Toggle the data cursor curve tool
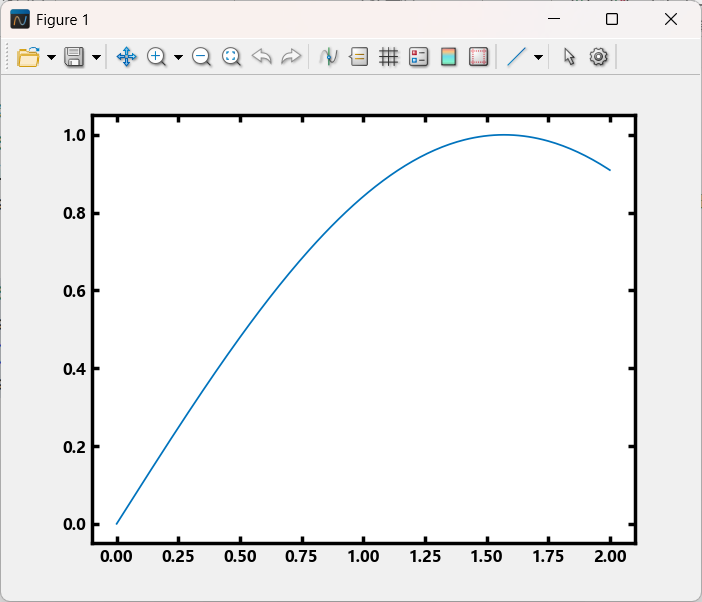Image resolution: width=702 pixels, height=602 pixels. pyautogui.click(x=329, y=57)
